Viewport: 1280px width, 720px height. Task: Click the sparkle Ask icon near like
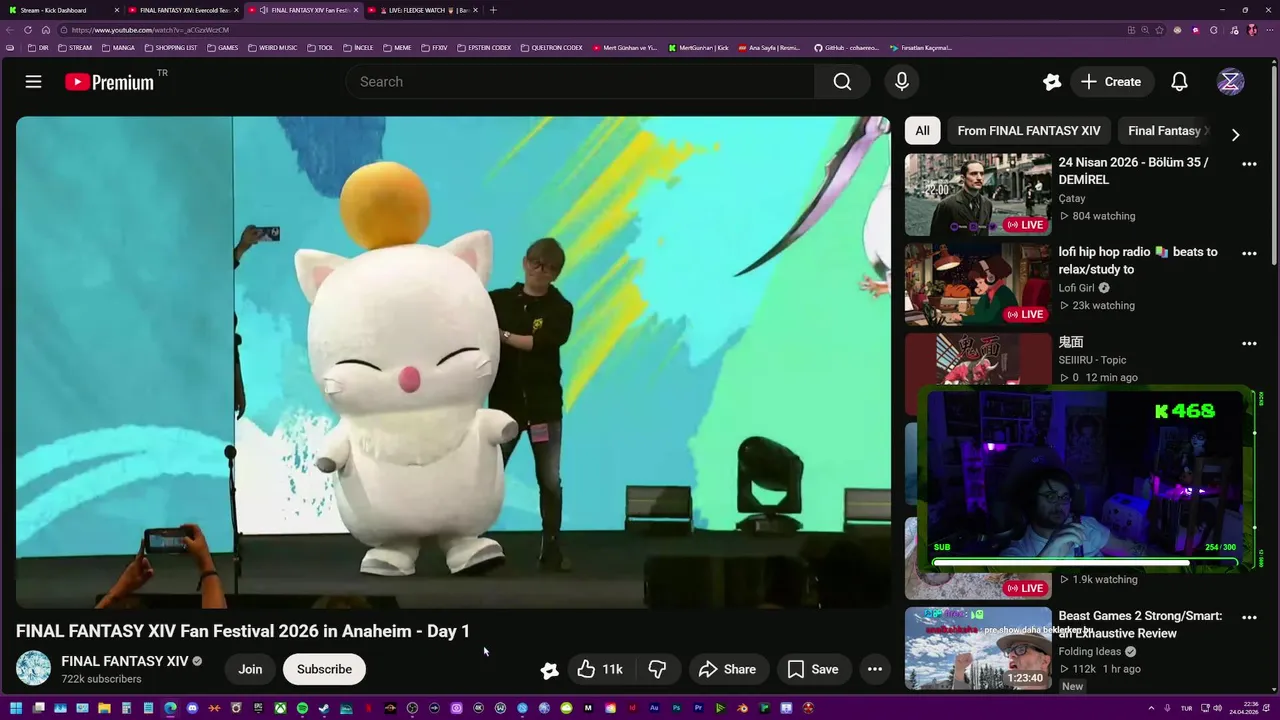click(549, 670)
